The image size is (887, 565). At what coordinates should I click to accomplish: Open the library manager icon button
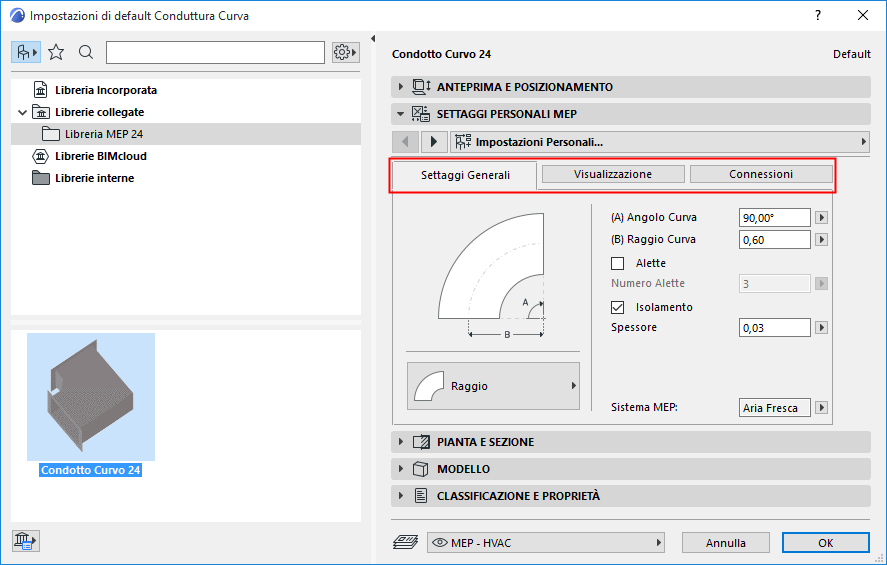click(x=25, y=541)
